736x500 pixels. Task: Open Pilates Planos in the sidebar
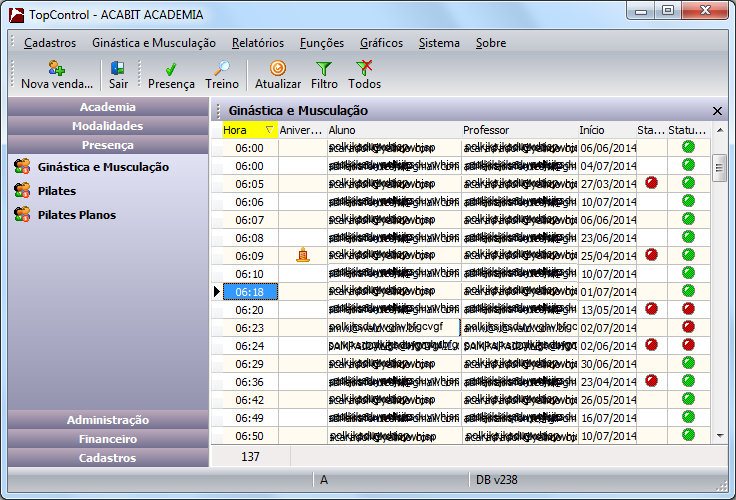coord(77,215)
